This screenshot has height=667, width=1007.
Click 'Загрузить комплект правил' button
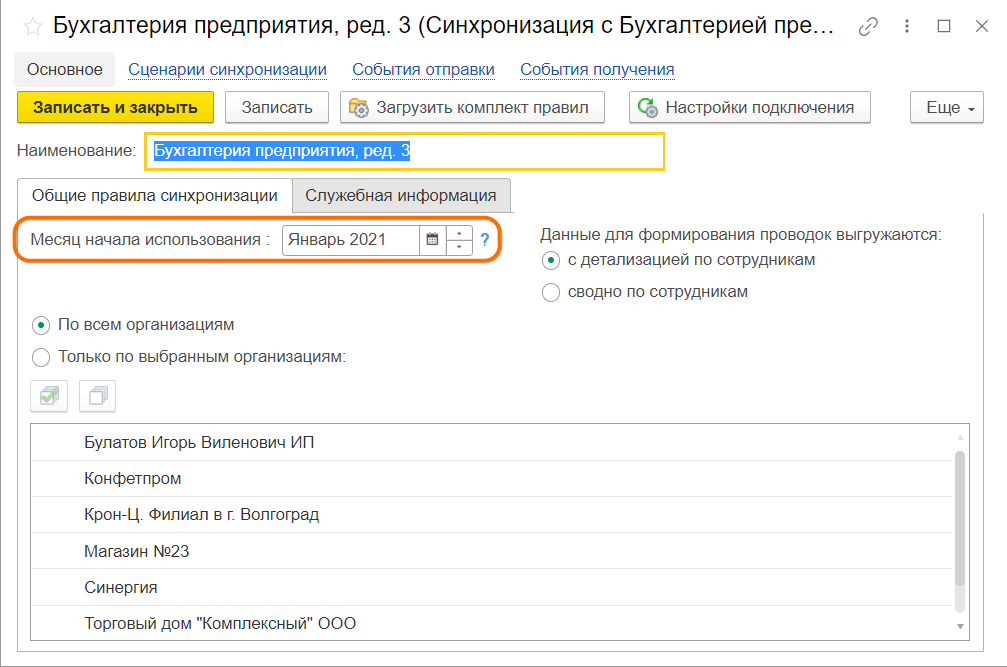point(472,107)
